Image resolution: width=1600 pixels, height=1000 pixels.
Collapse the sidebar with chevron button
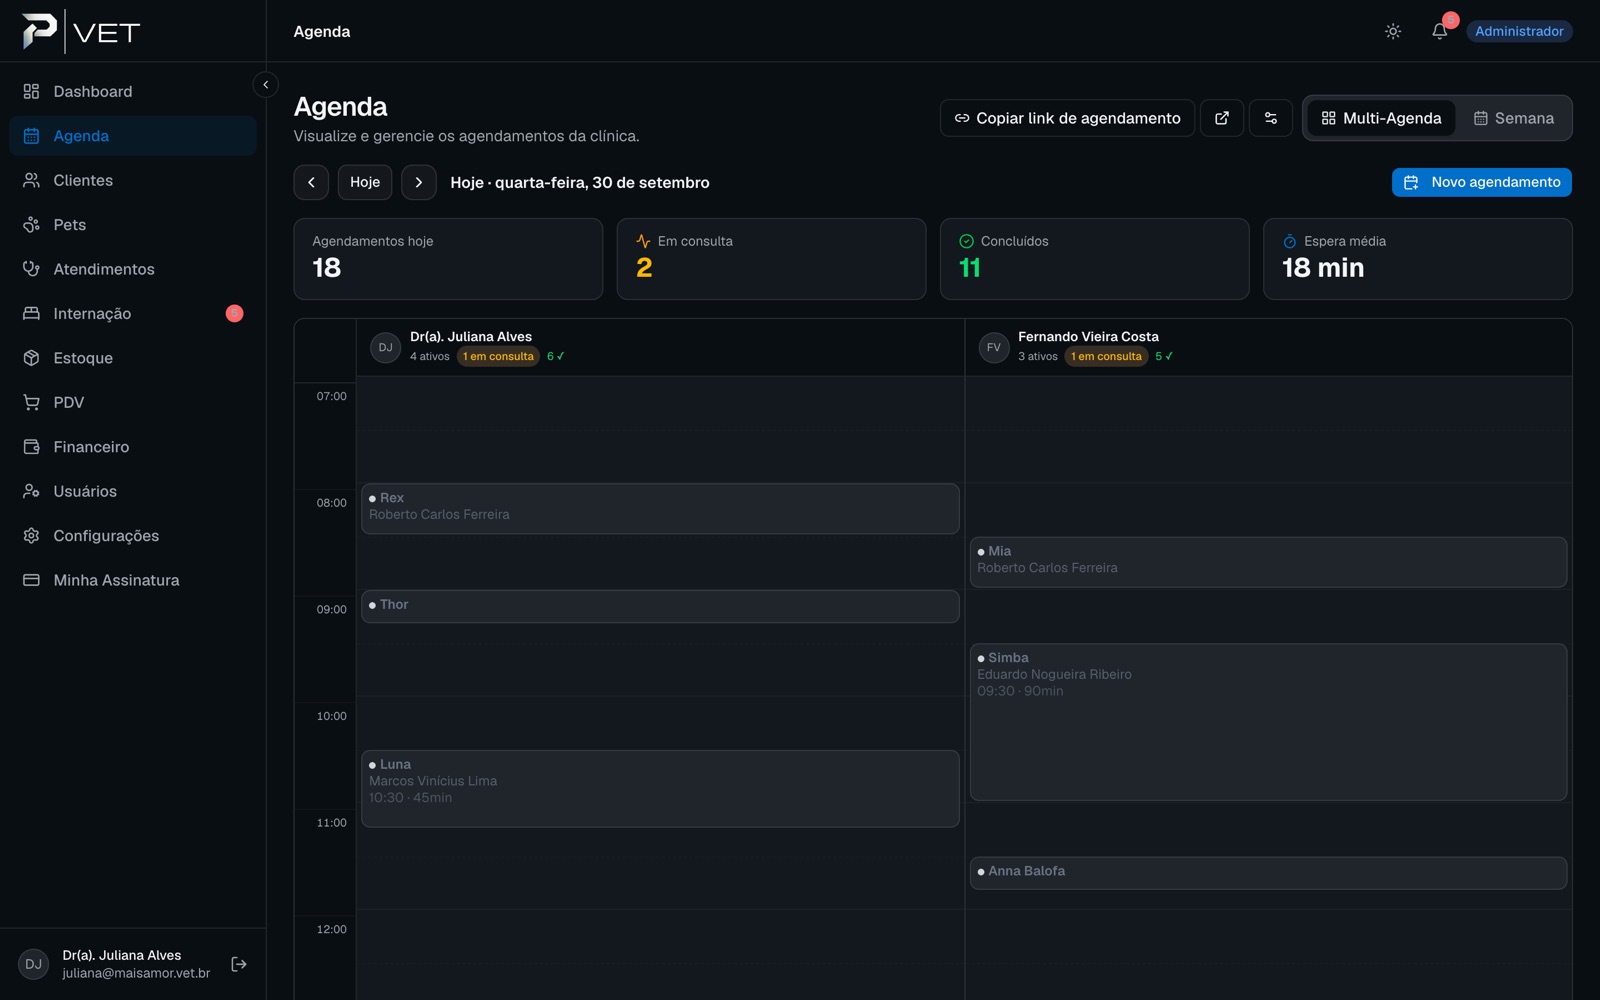click(x=266, y=85)
